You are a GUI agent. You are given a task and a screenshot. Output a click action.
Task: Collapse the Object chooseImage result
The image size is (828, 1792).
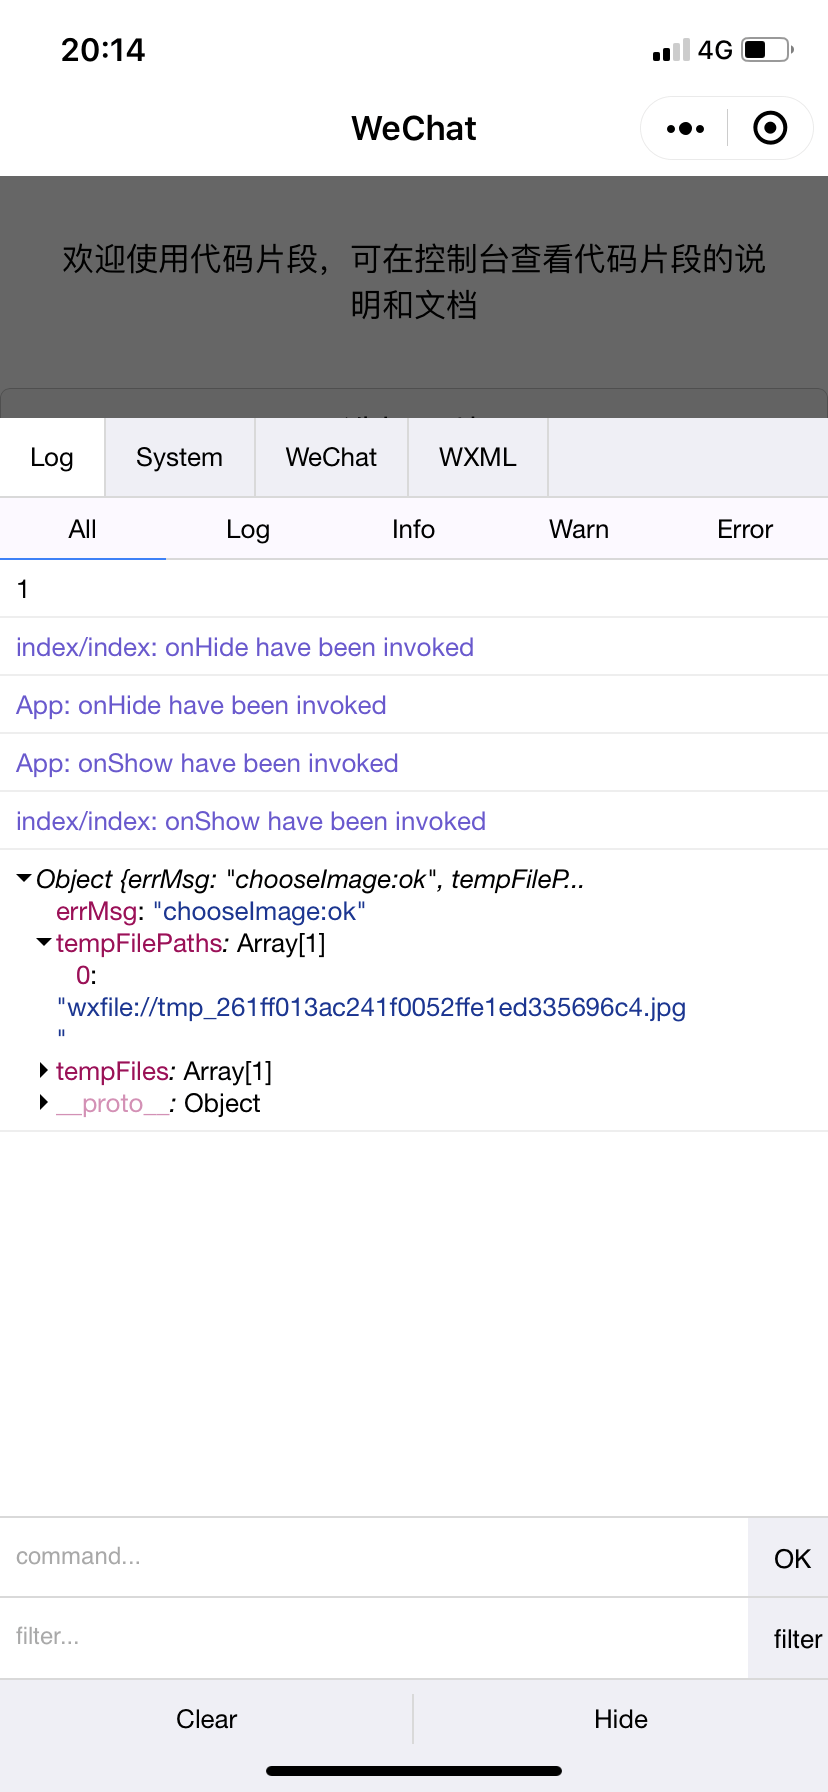[x=24, y=879]
